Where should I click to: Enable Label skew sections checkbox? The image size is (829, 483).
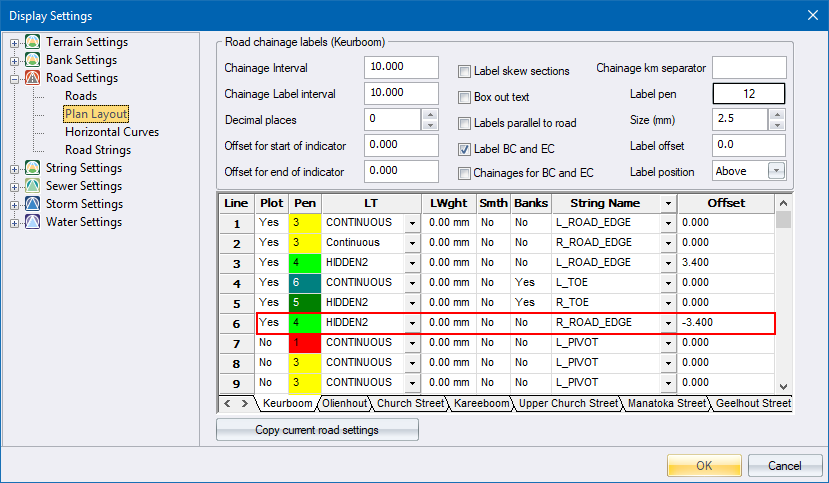465,72
